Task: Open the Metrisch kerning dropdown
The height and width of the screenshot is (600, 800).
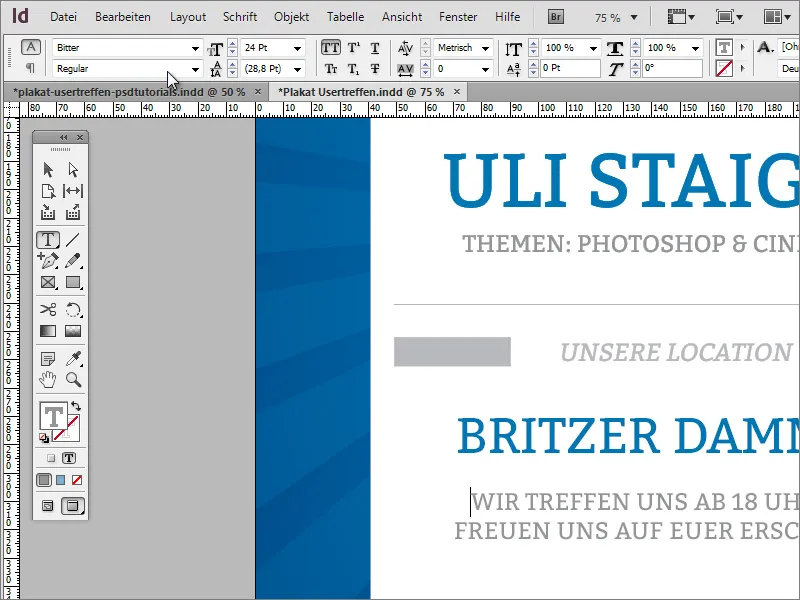Action: [485, 48]
